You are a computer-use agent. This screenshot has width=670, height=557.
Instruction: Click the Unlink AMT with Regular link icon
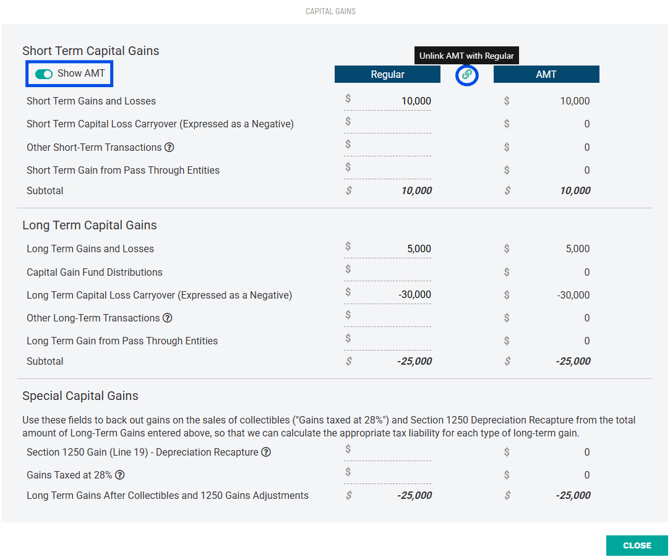[x=466, y=75]
